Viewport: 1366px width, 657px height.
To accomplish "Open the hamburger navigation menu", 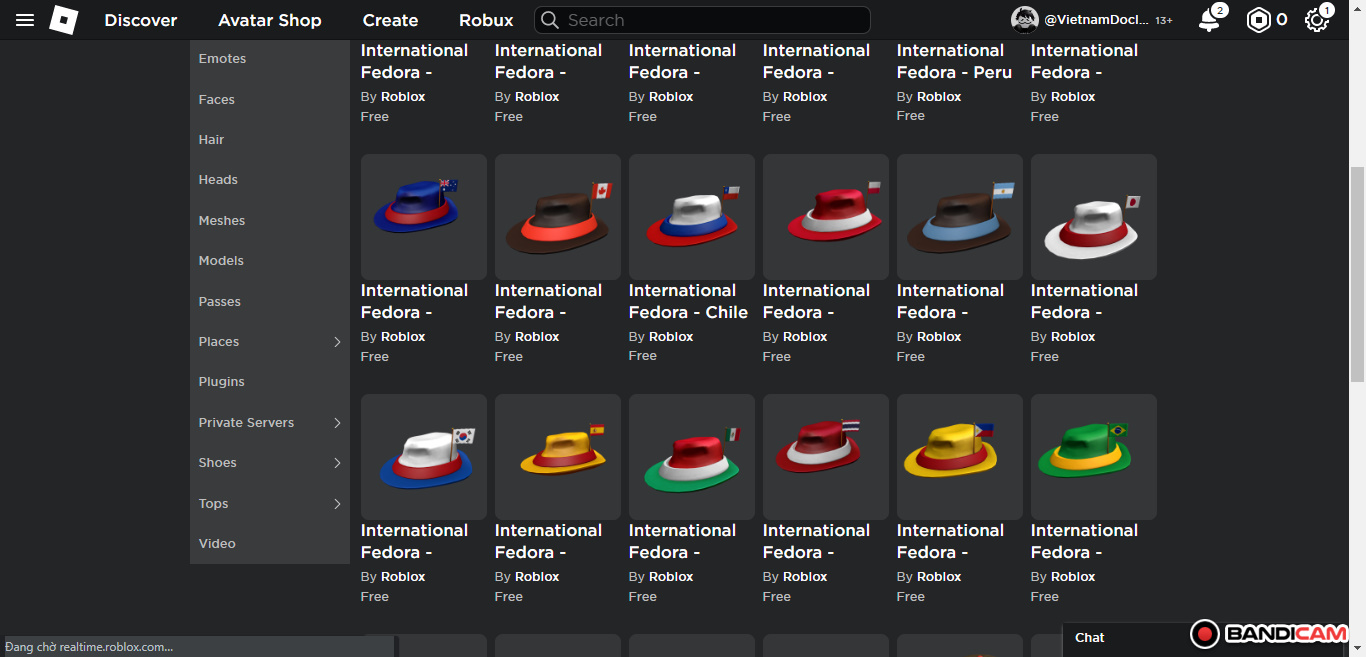I will pyautogui.click(x=25, y=20).
